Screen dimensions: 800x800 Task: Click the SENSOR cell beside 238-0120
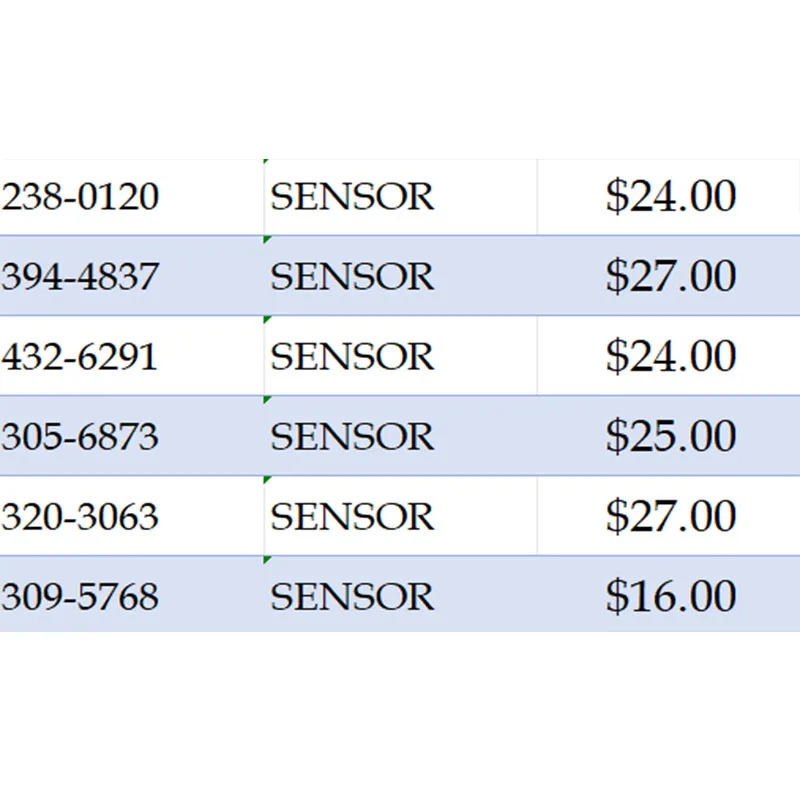(401, 197)
